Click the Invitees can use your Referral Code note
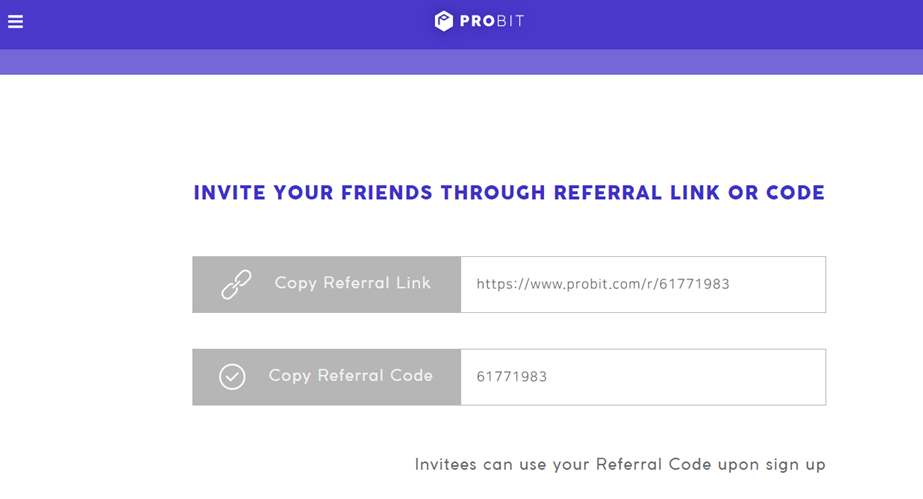923x499 pixels. pyautogui.click(x=620, y=464)
